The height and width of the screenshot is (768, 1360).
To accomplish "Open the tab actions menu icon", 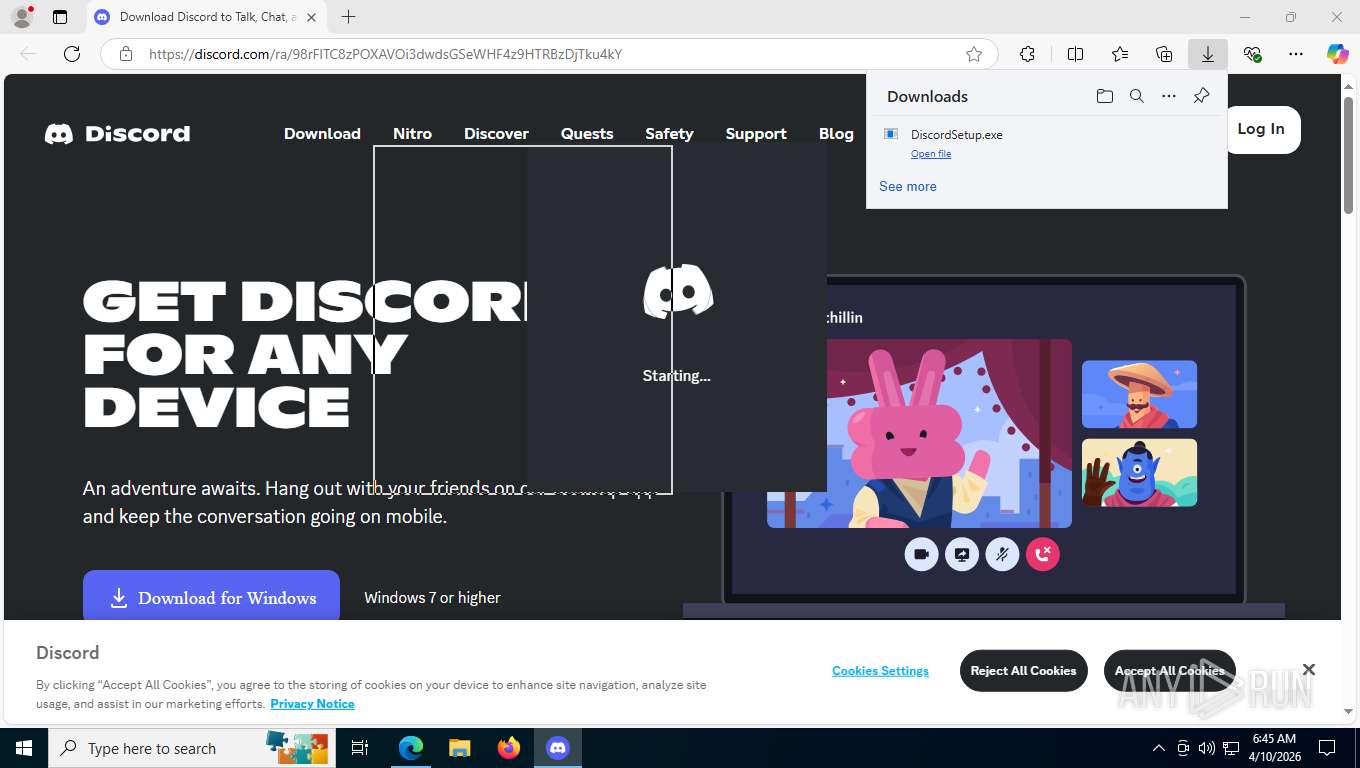I will (x=60, y=17).
